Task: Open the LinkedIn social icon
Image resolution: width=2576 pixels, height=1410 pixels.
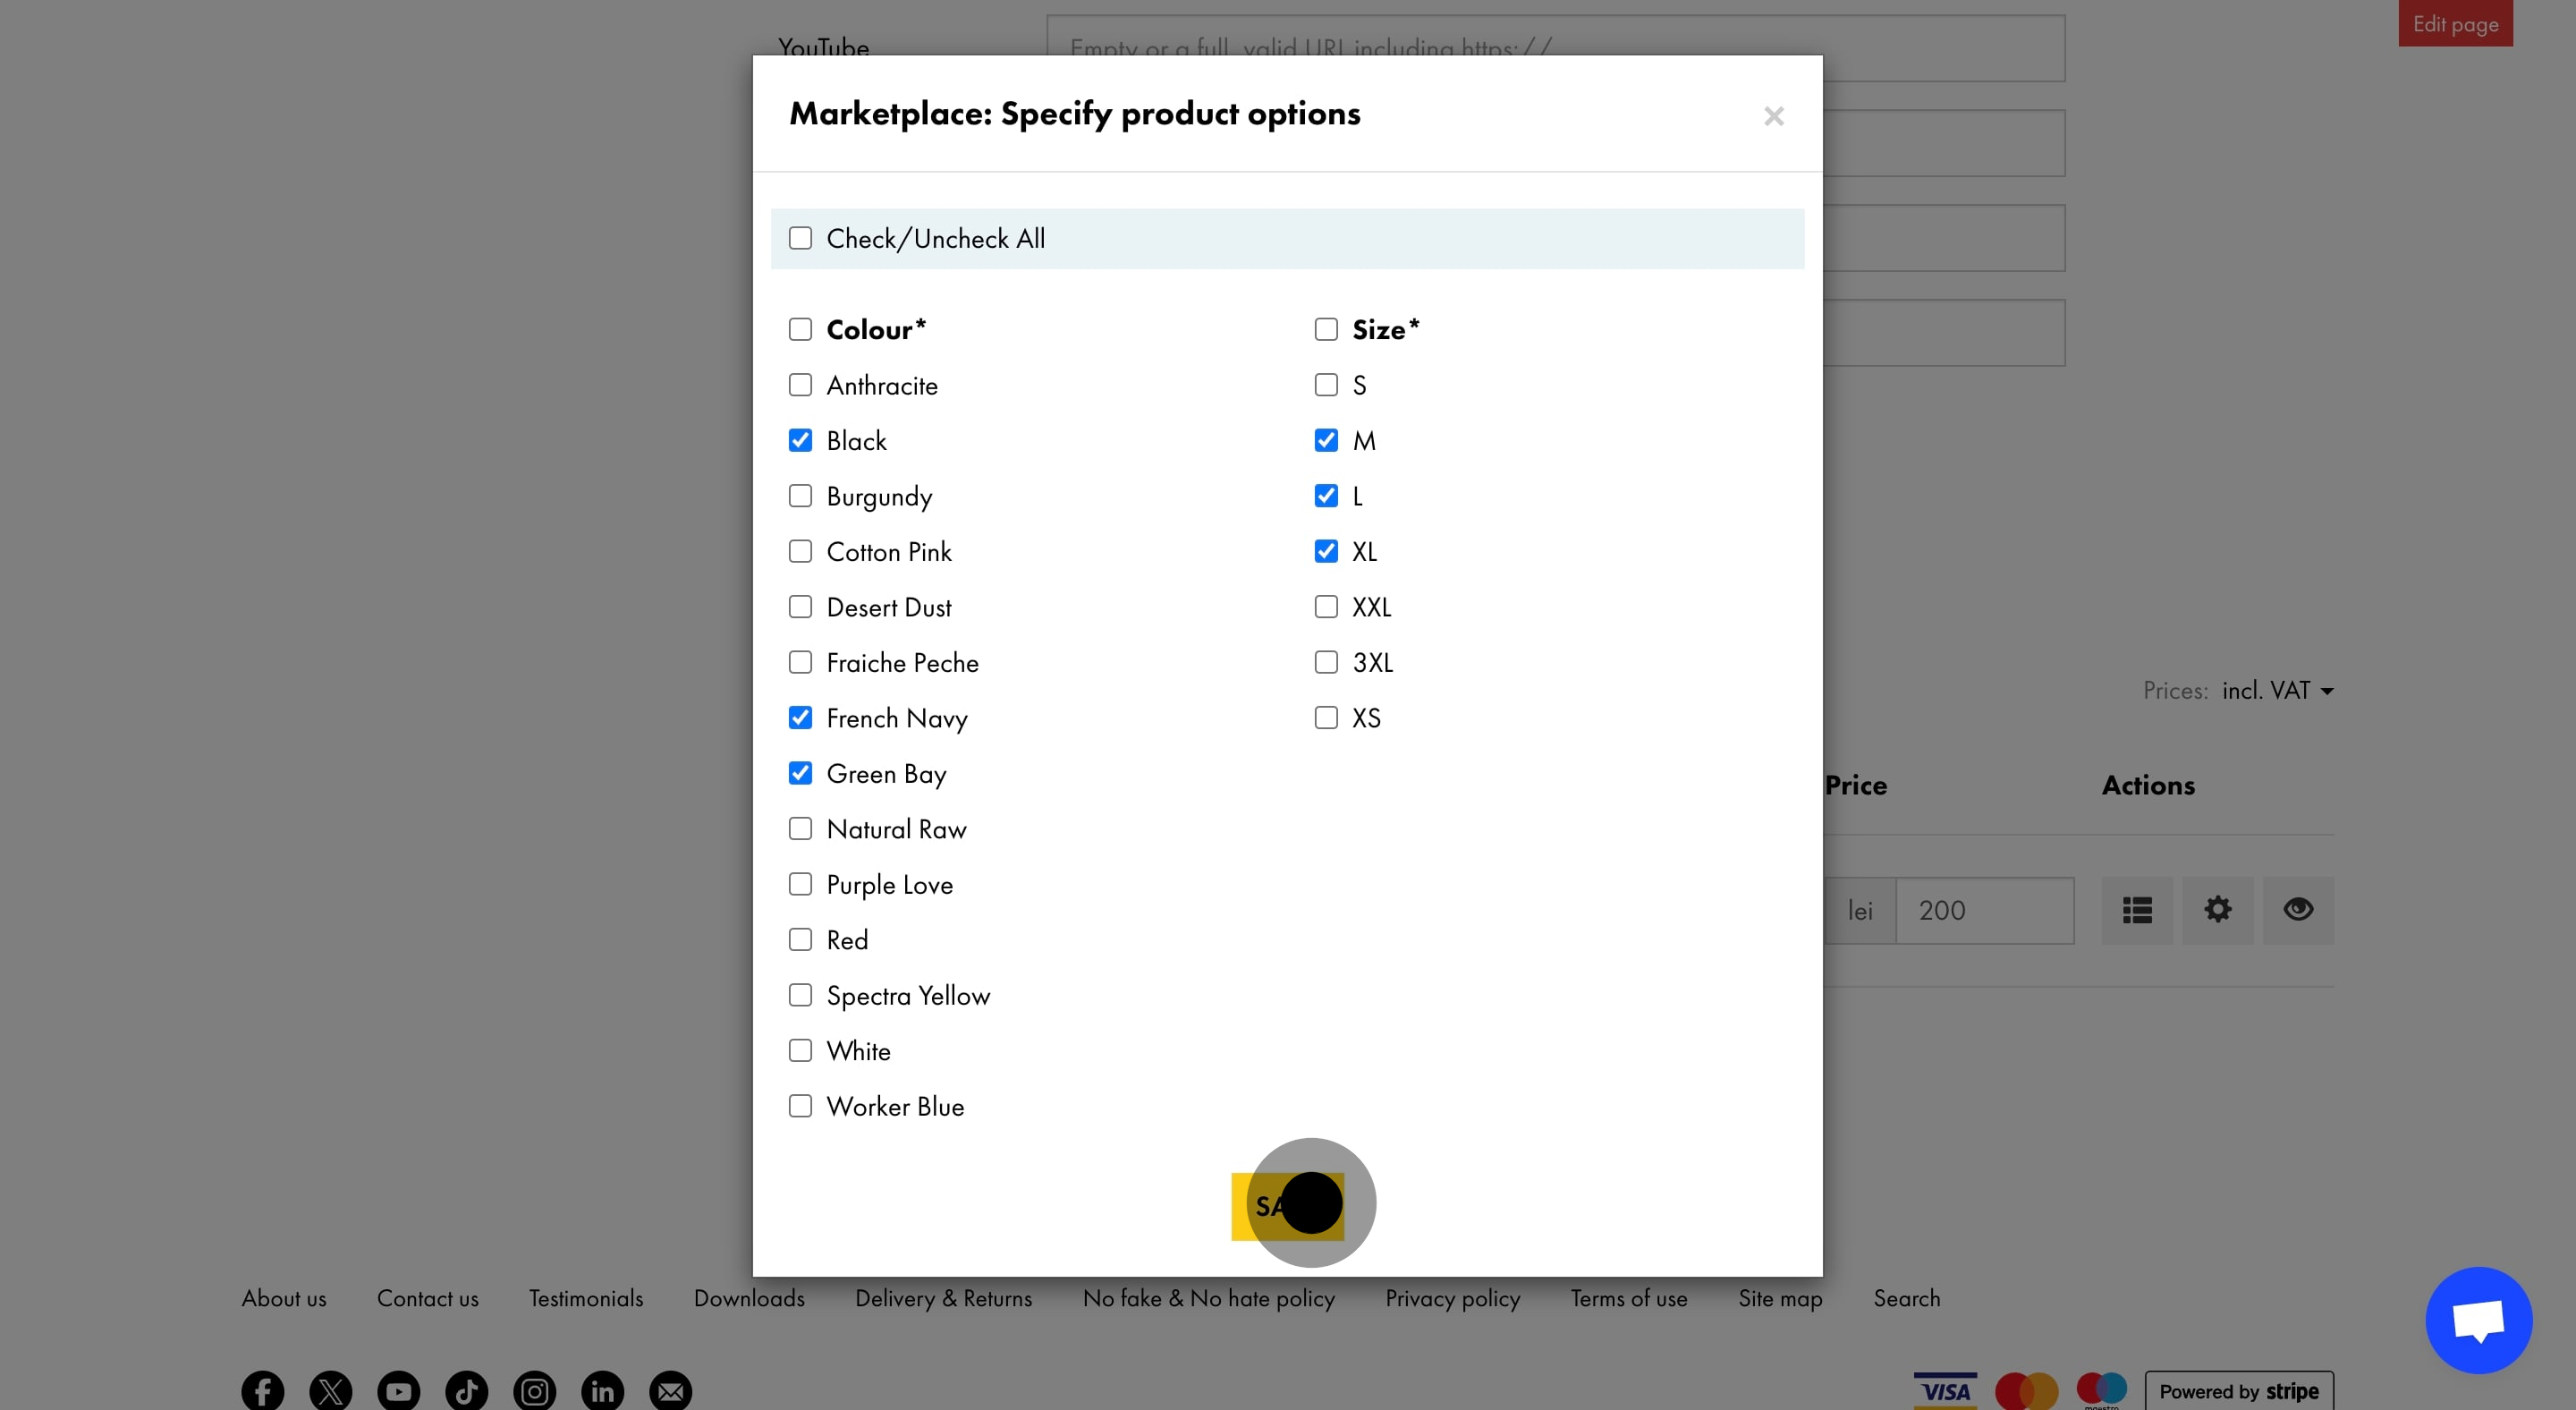Action: pyautogui.click(x=602, y=1390)
